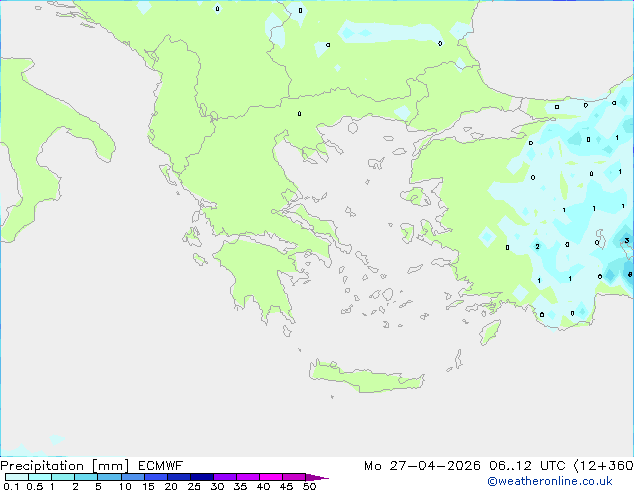Pick the 25 to 30 mm navy swatch

(201, 477)
